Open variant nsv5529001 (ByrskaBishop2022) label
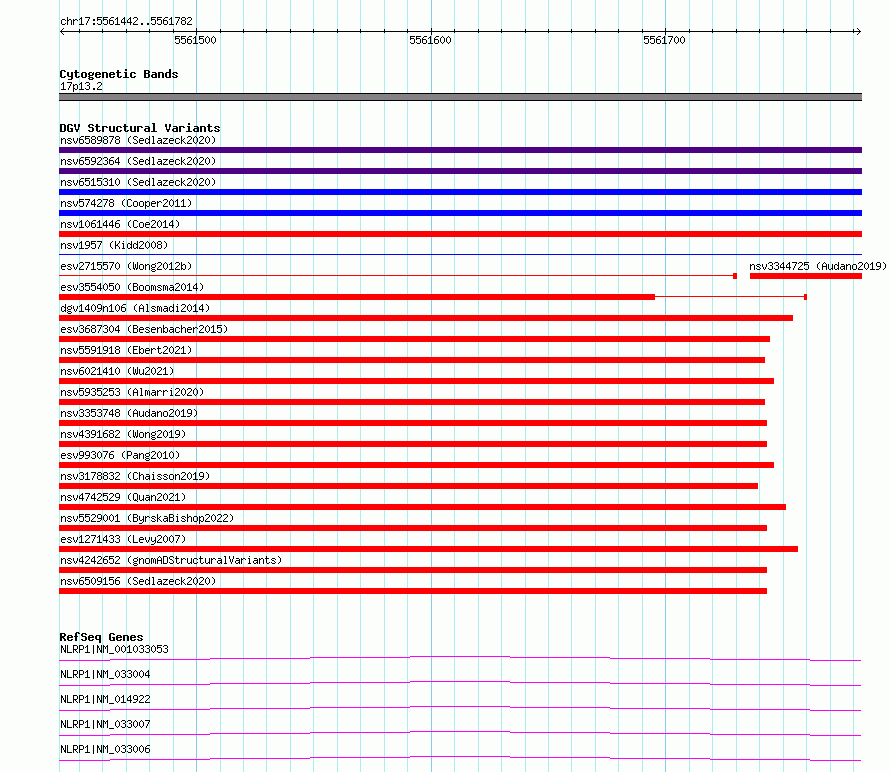Viewport: 890px width, 772px height. pyautogui.click(x=147, y=518)
